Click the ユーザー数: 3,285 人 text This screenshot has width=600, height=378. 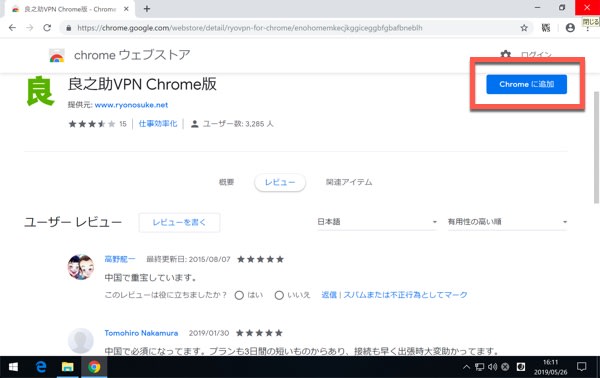coord(238,124)
